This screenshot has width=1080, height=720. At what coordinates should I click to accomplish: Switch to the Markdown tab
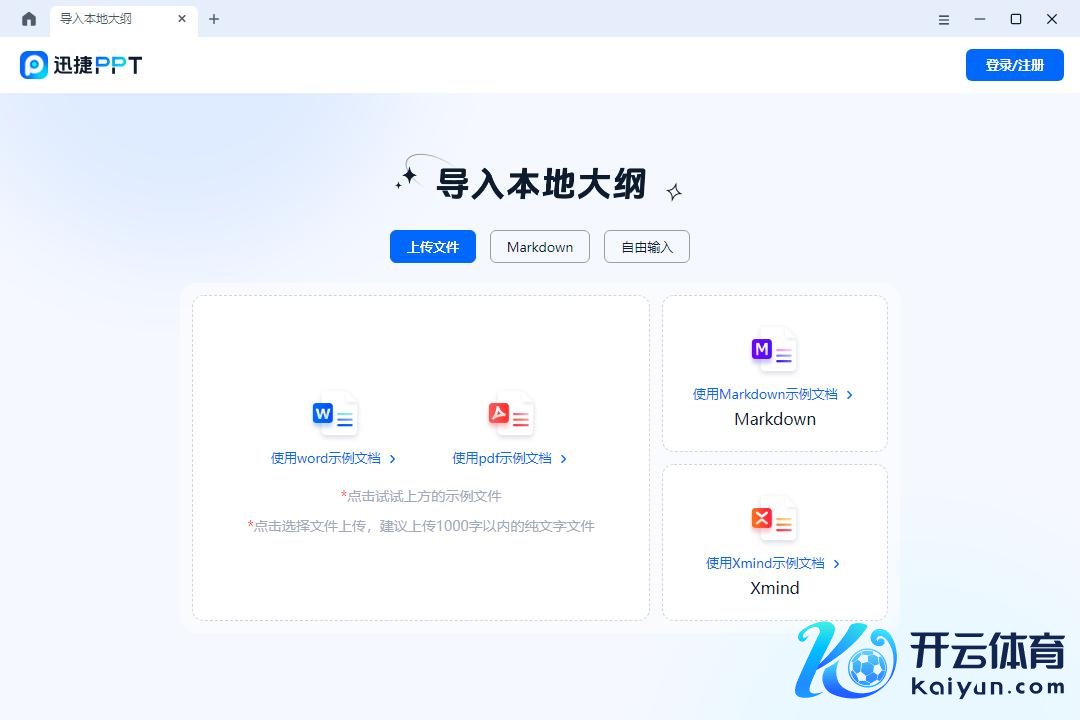point(540,247)
